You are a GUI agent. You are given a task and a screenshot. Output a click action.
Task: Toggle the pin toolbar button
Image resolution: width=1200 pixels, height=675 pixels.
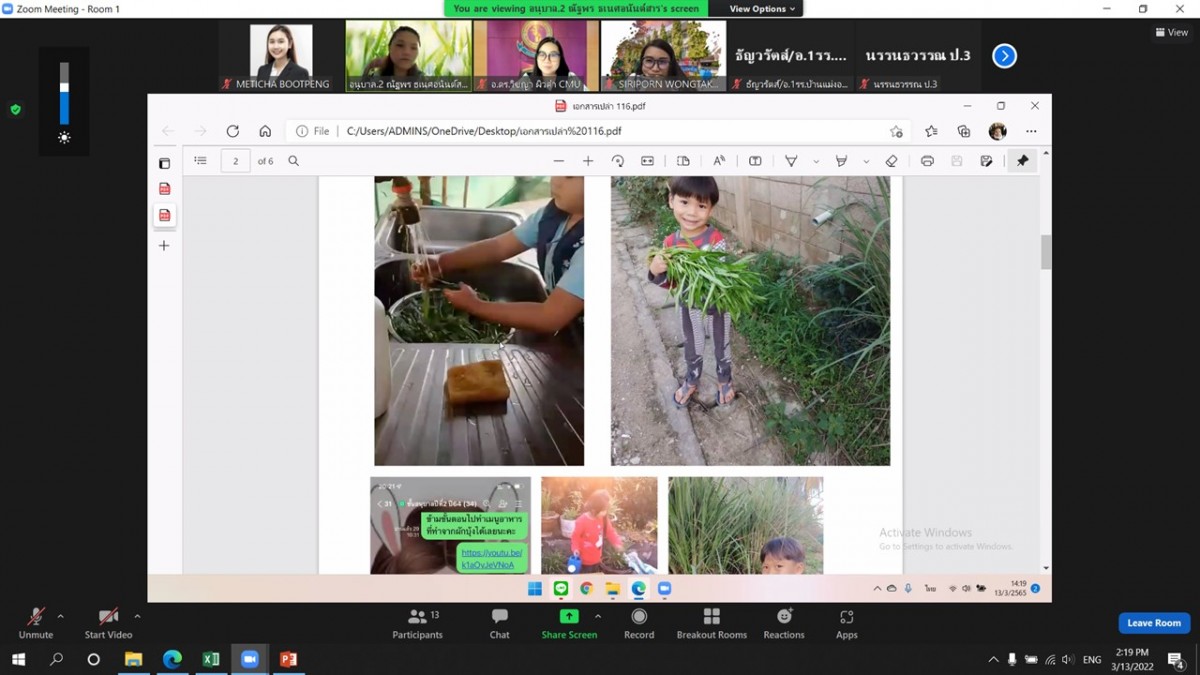[x=1022, y=161]
